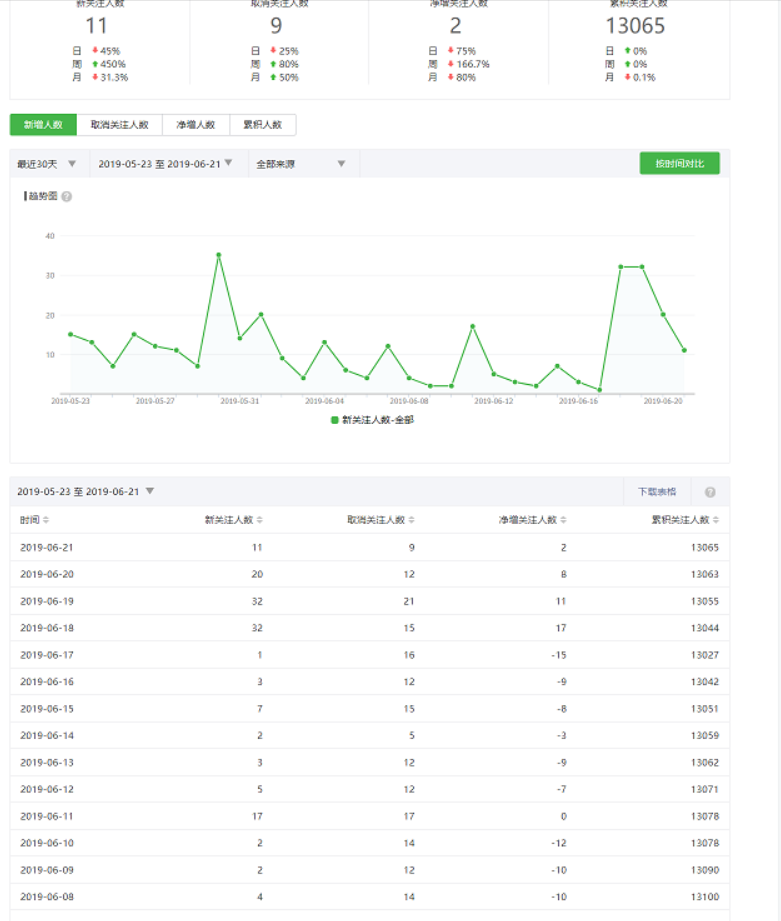Click the 2019-06-09 table row date
The image size is (781, 921).
point(47,870)
